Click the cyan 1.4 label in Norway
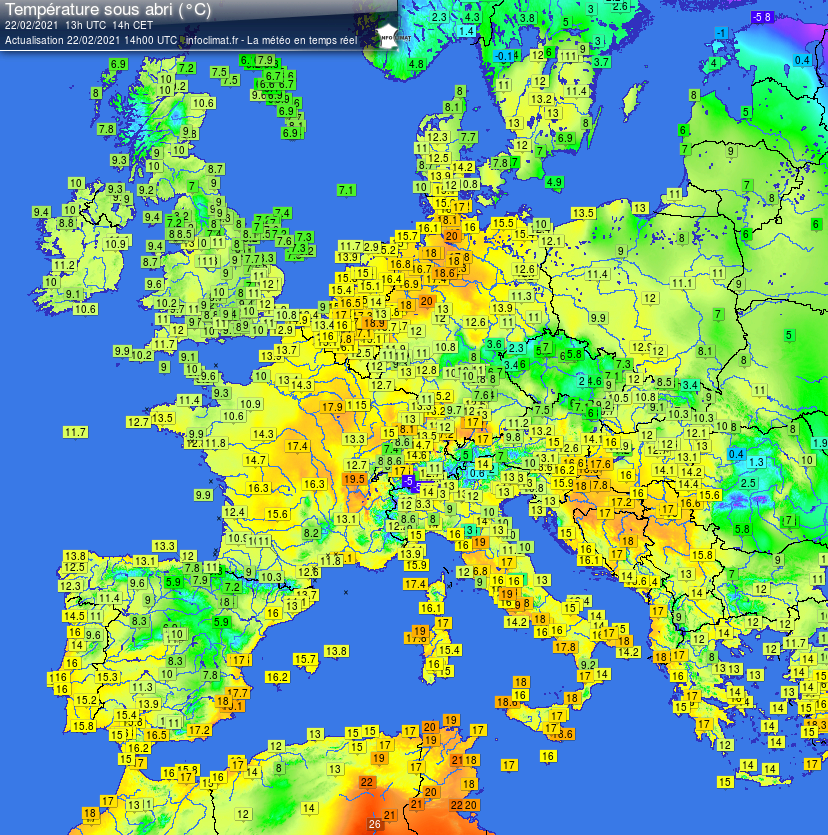The height and width of the screenshot is (835, 828). 466,31
